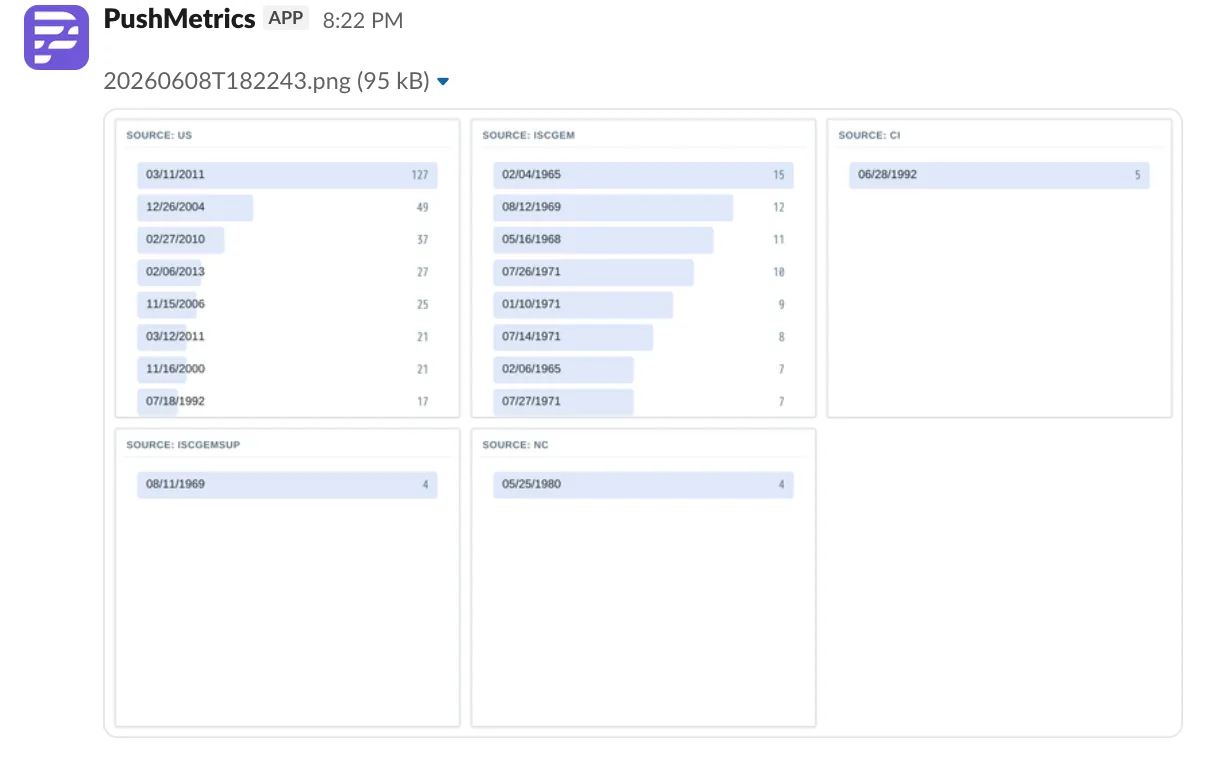Click the 07/26/1971 bar with count 10

[x=643, y=272]
